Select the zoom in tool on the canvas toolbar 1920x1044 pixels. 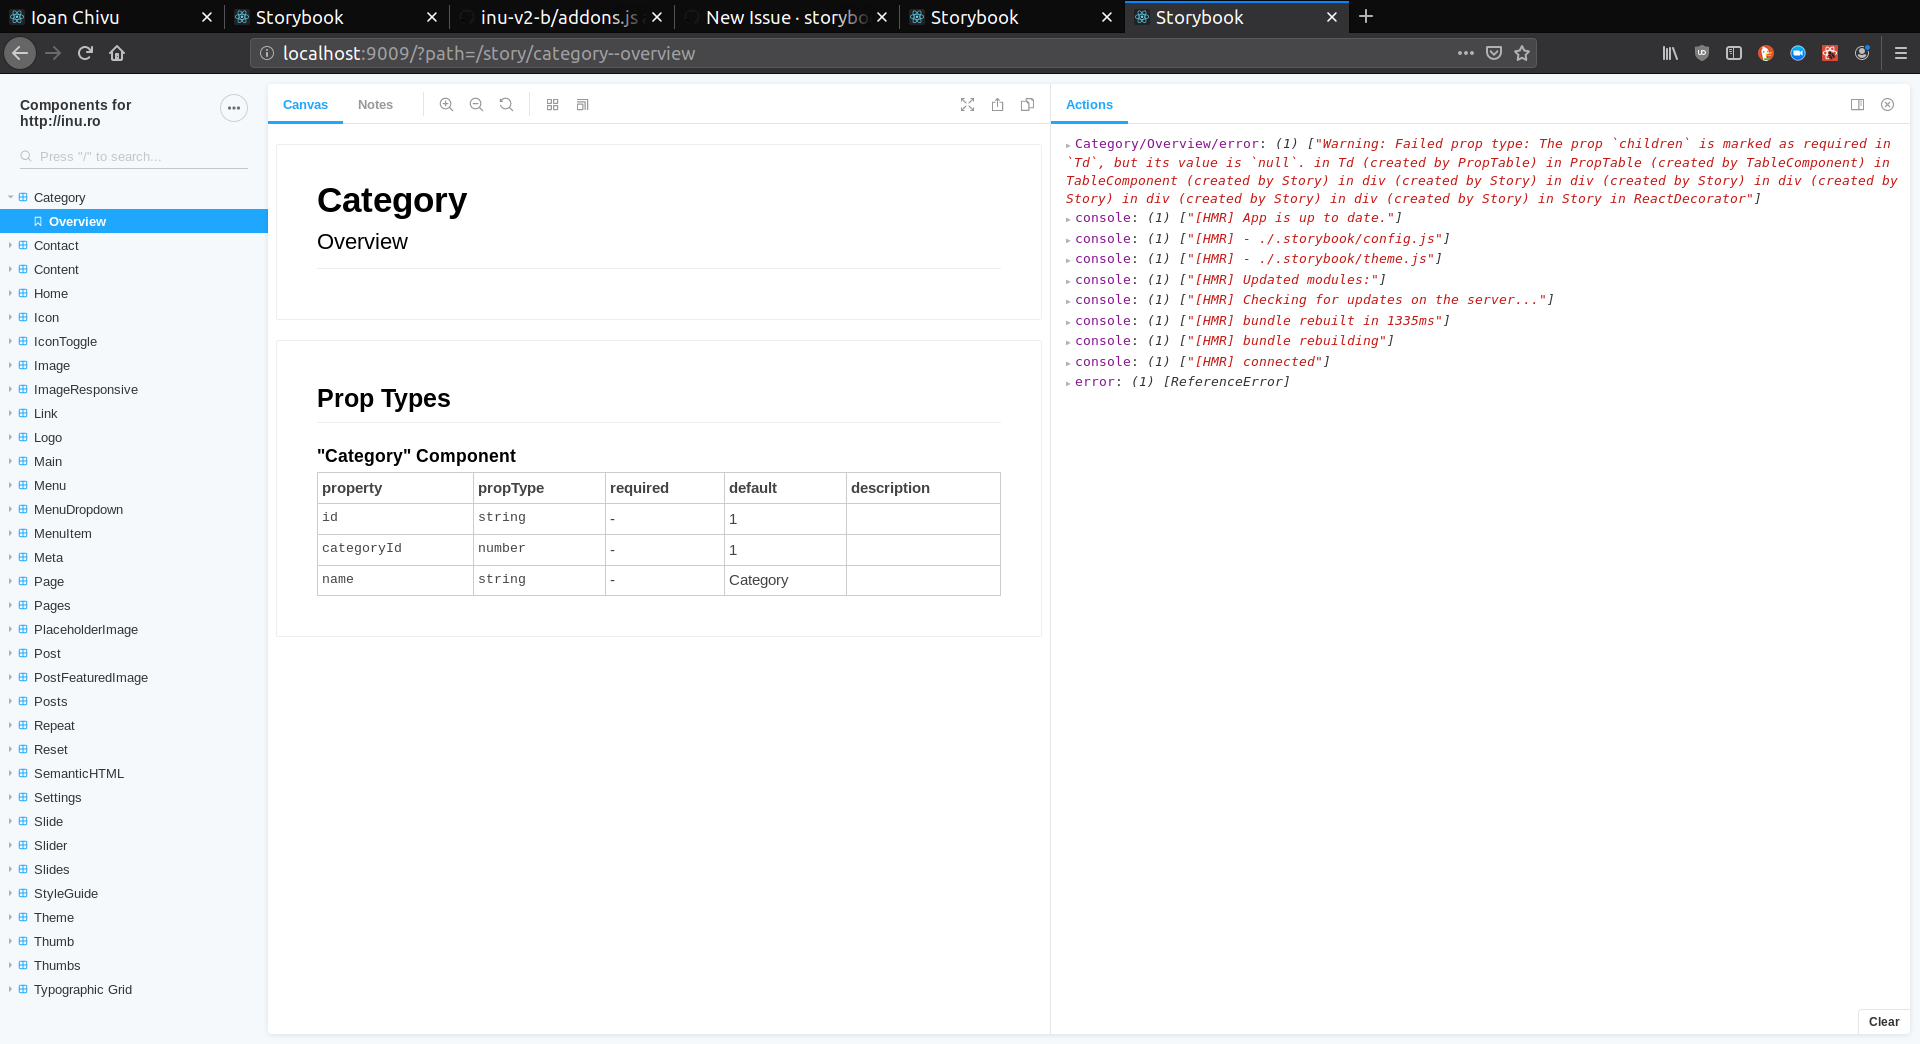[x=446, y=104]
